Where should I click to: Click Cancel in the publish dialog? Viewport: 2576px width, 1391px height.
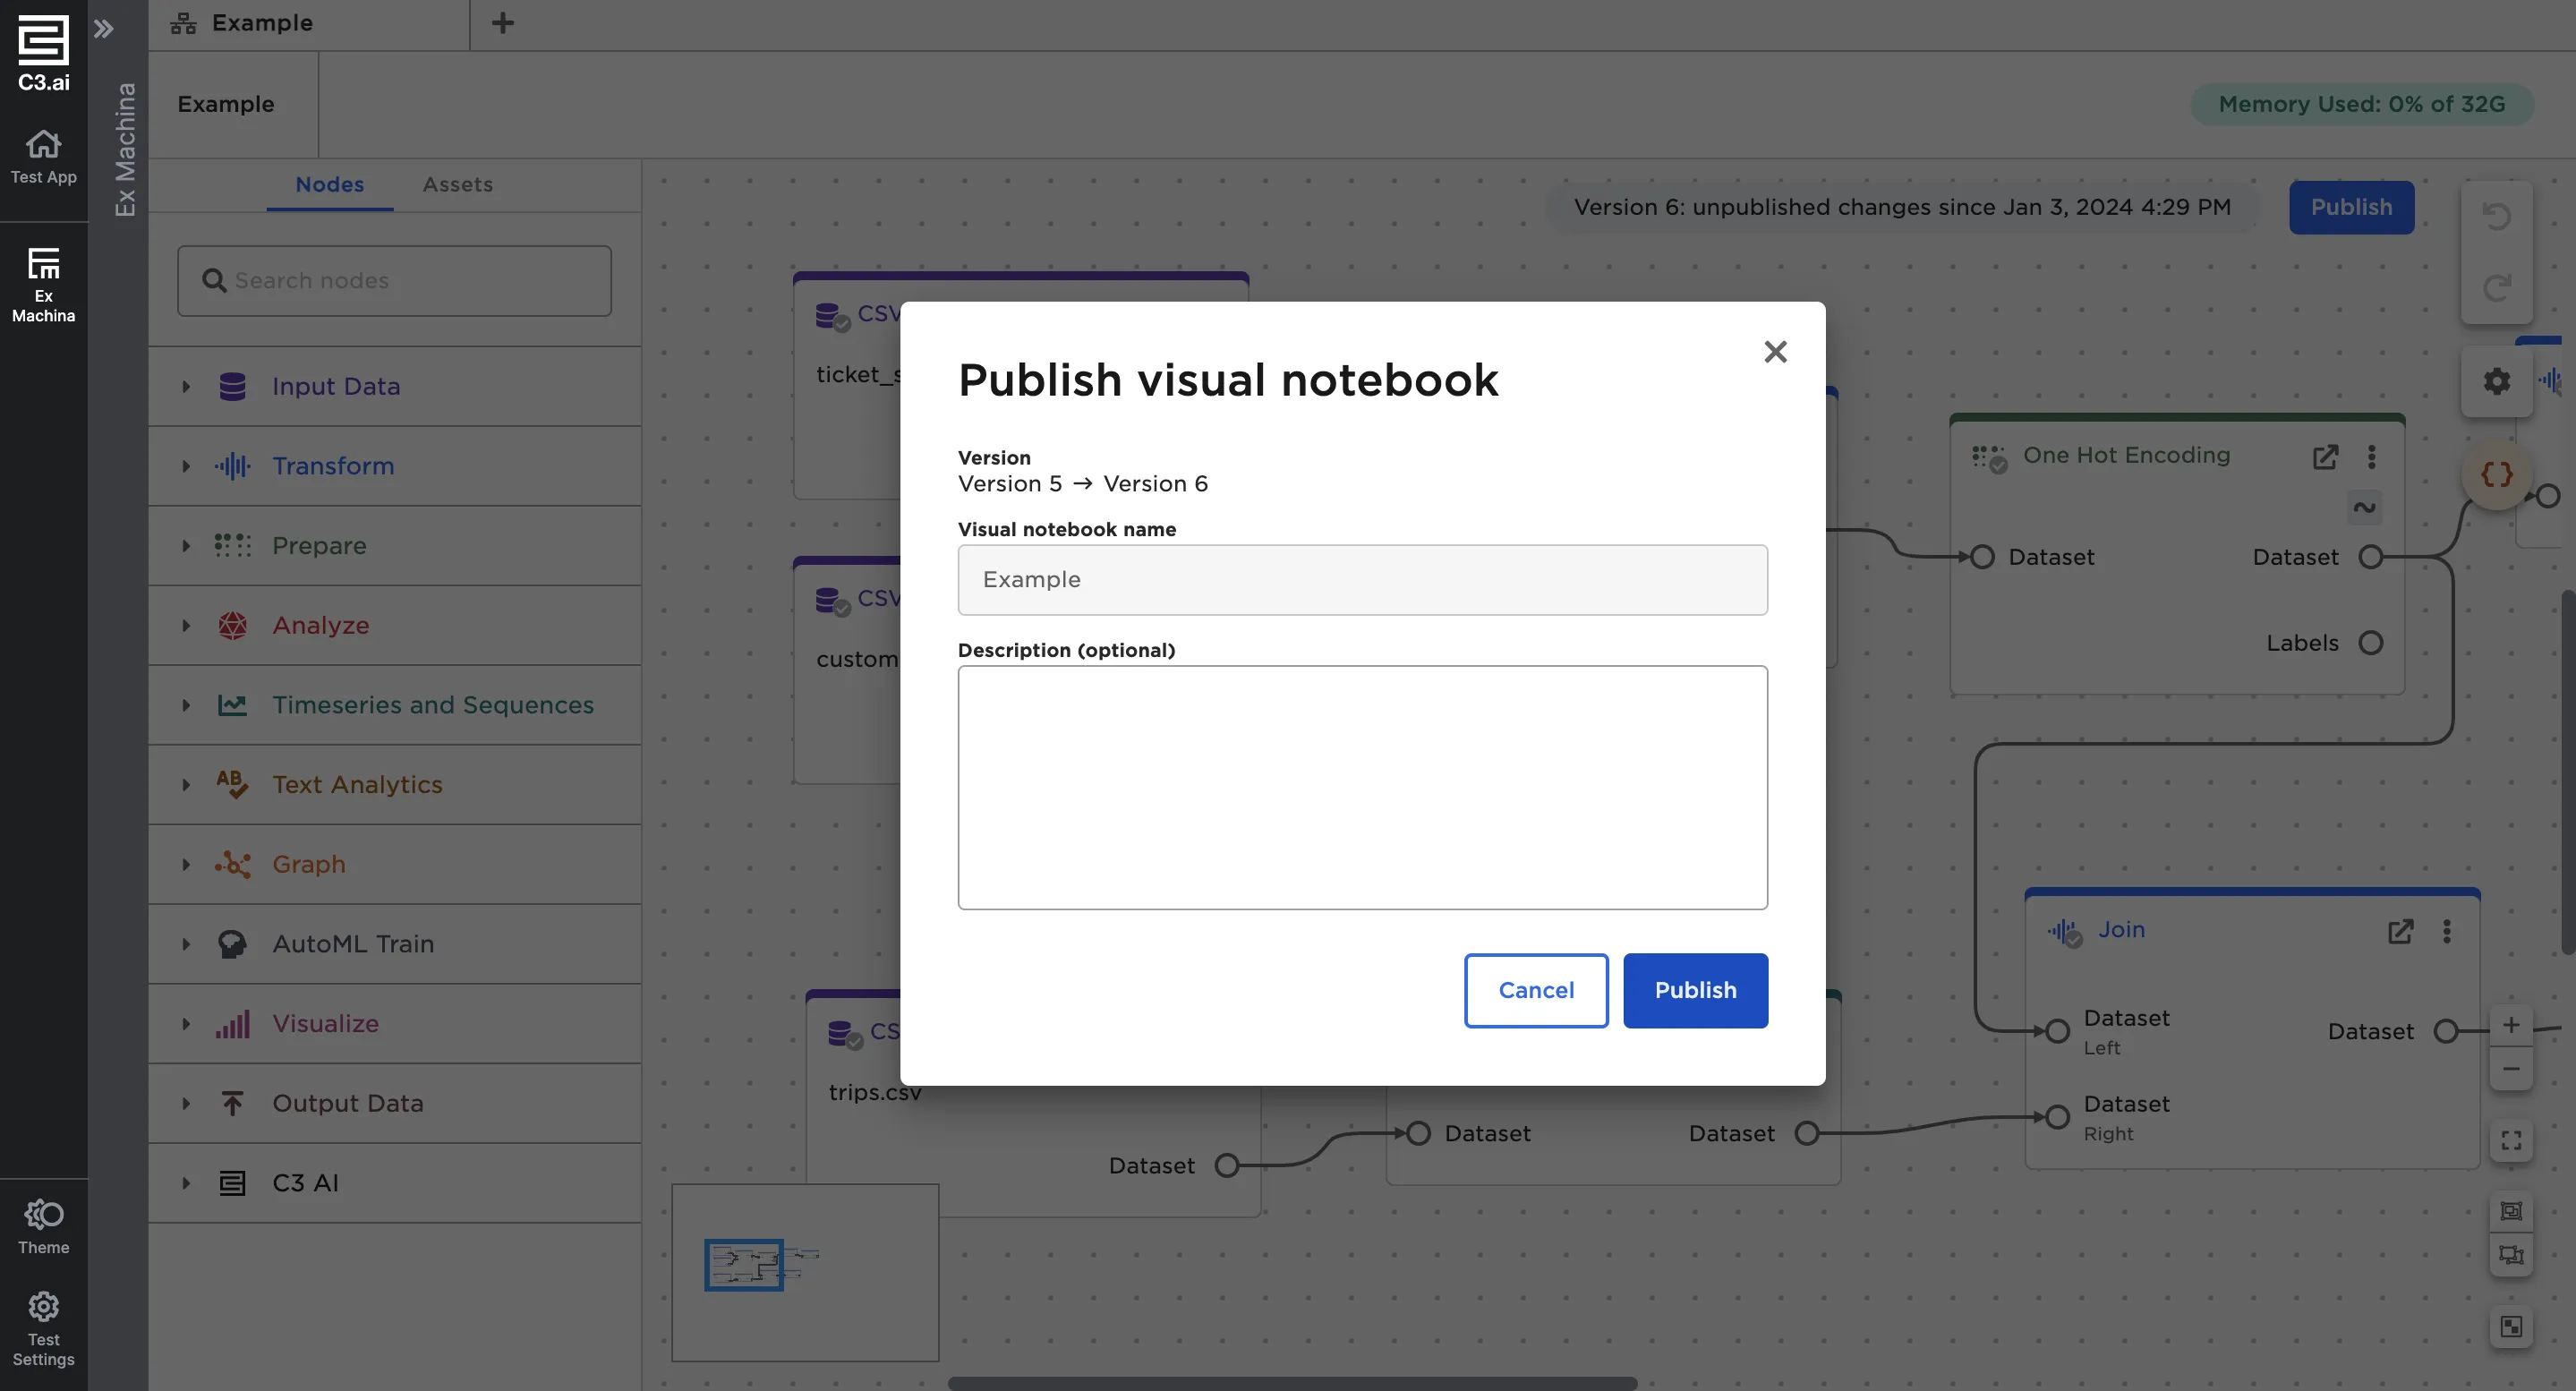(x=1535, y=990)
